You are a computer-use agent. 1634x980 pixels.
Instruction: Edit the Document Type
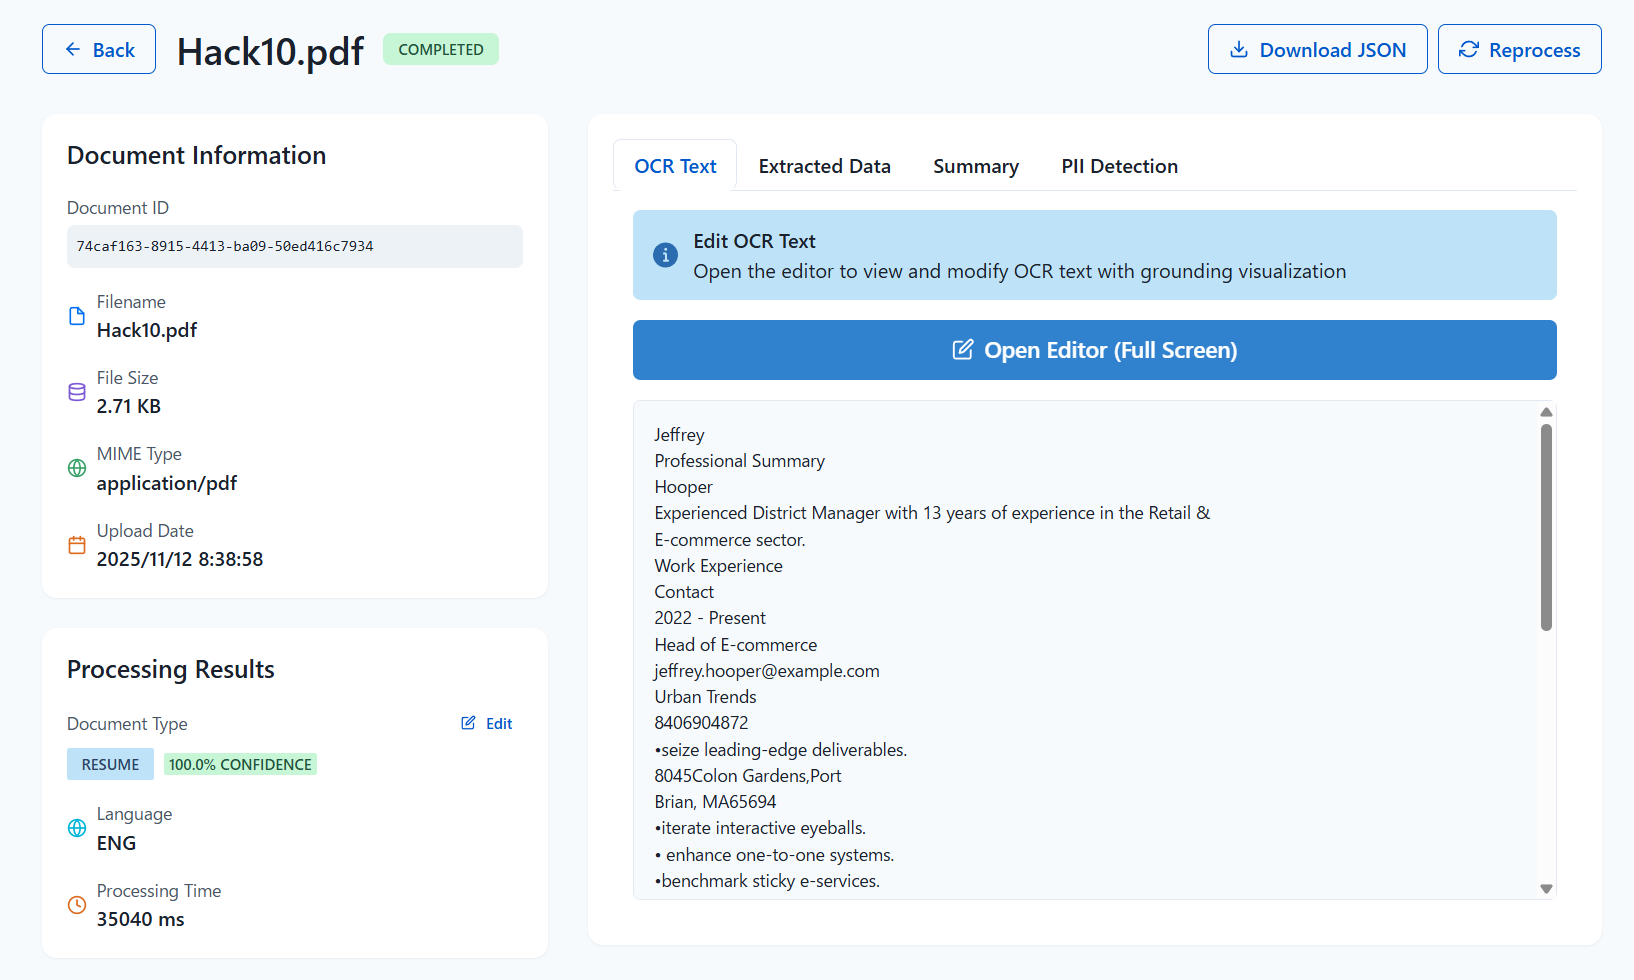(x=487, y=723)
